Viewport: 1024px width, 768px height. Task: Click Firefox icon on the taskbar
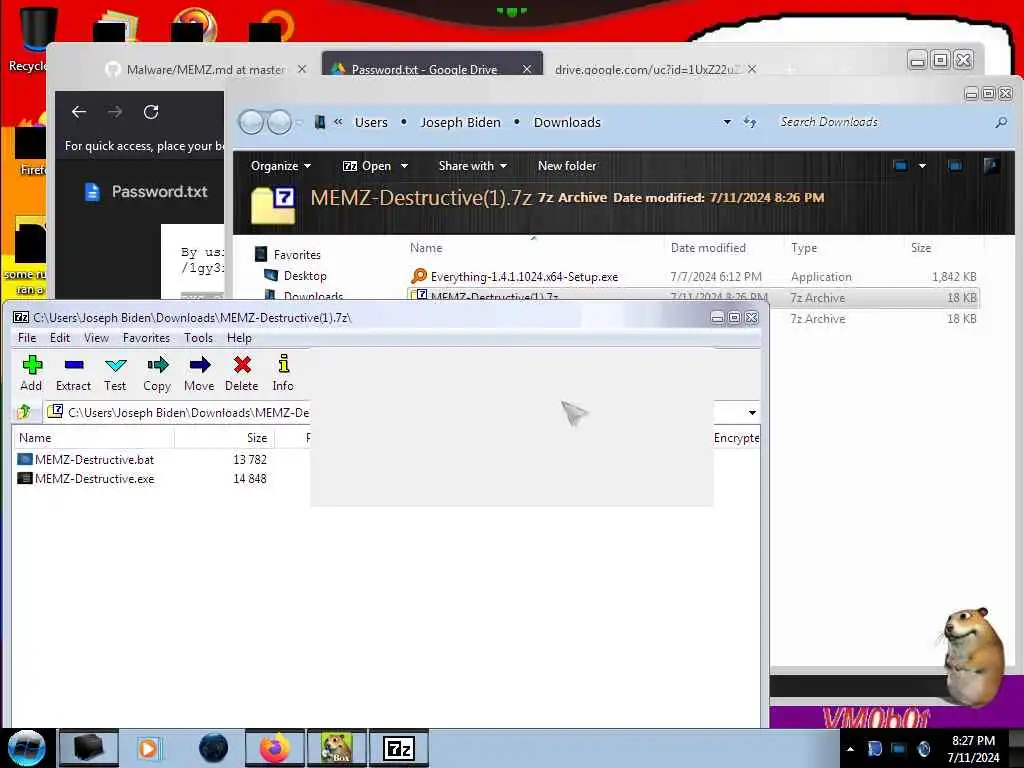pos(275,748)
